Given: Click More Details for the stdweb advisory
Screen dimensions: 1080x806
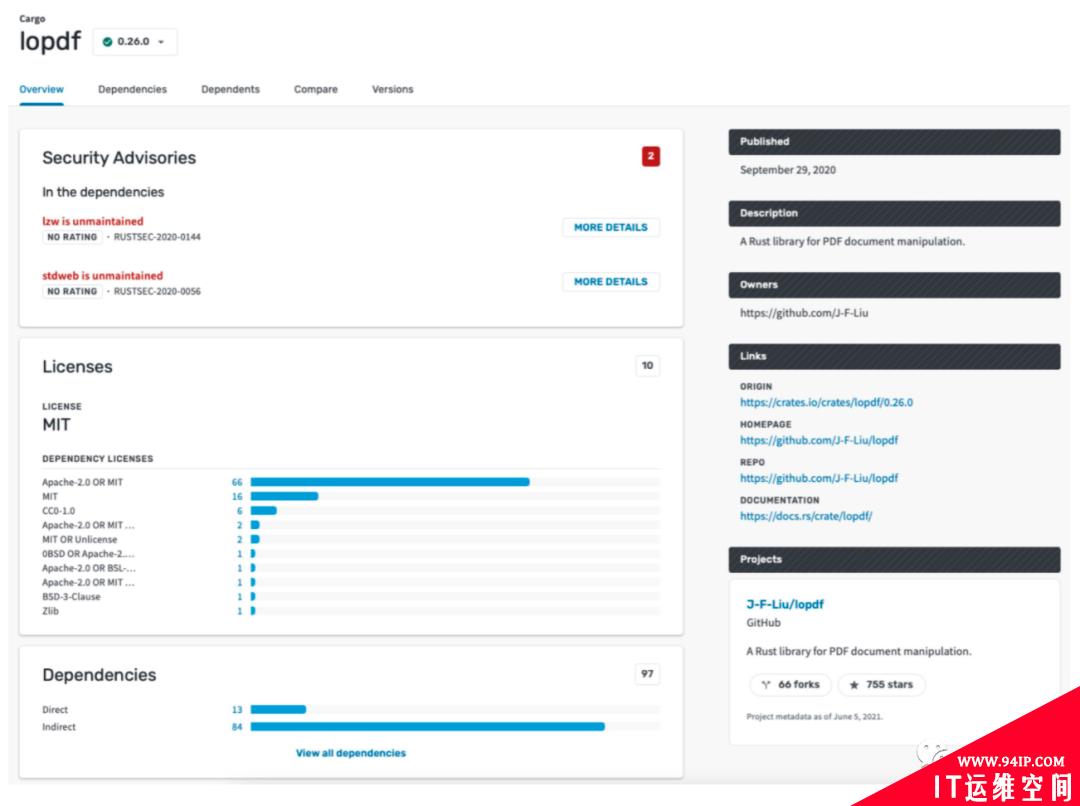Looking at the screenshot, I should tap(610, 282).
